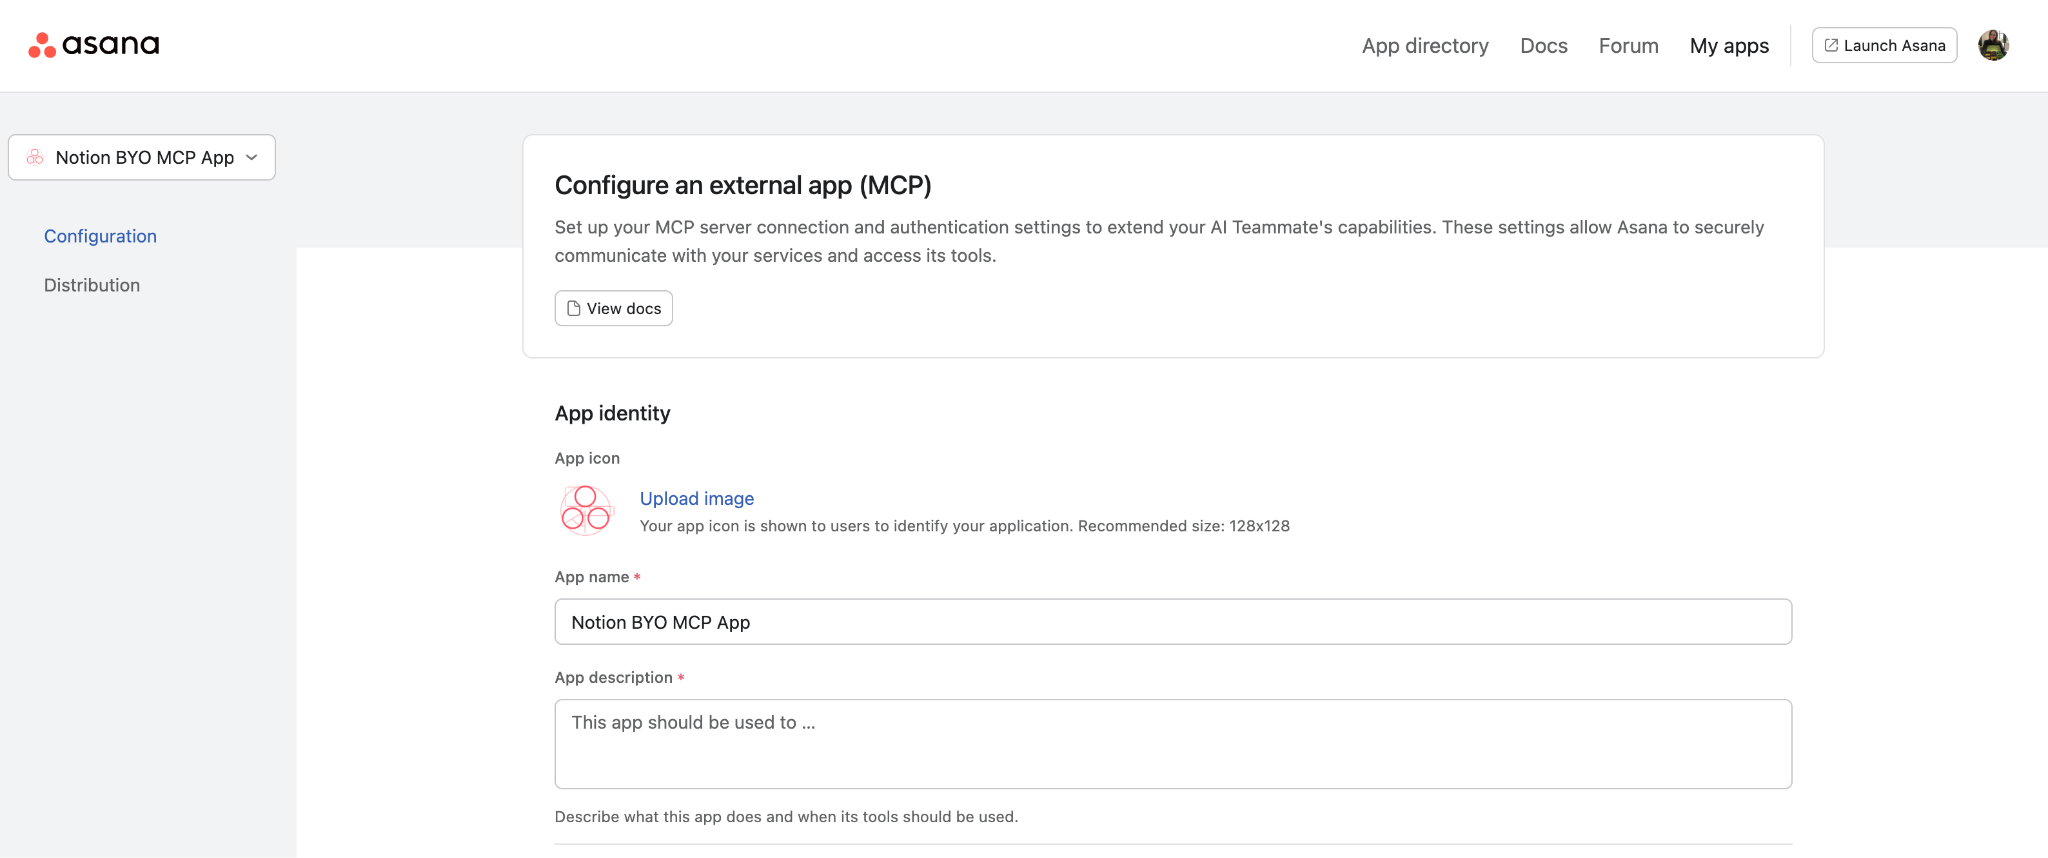Click the Upload image link
Screen dimensions: 2048x858
pos(697,498)
